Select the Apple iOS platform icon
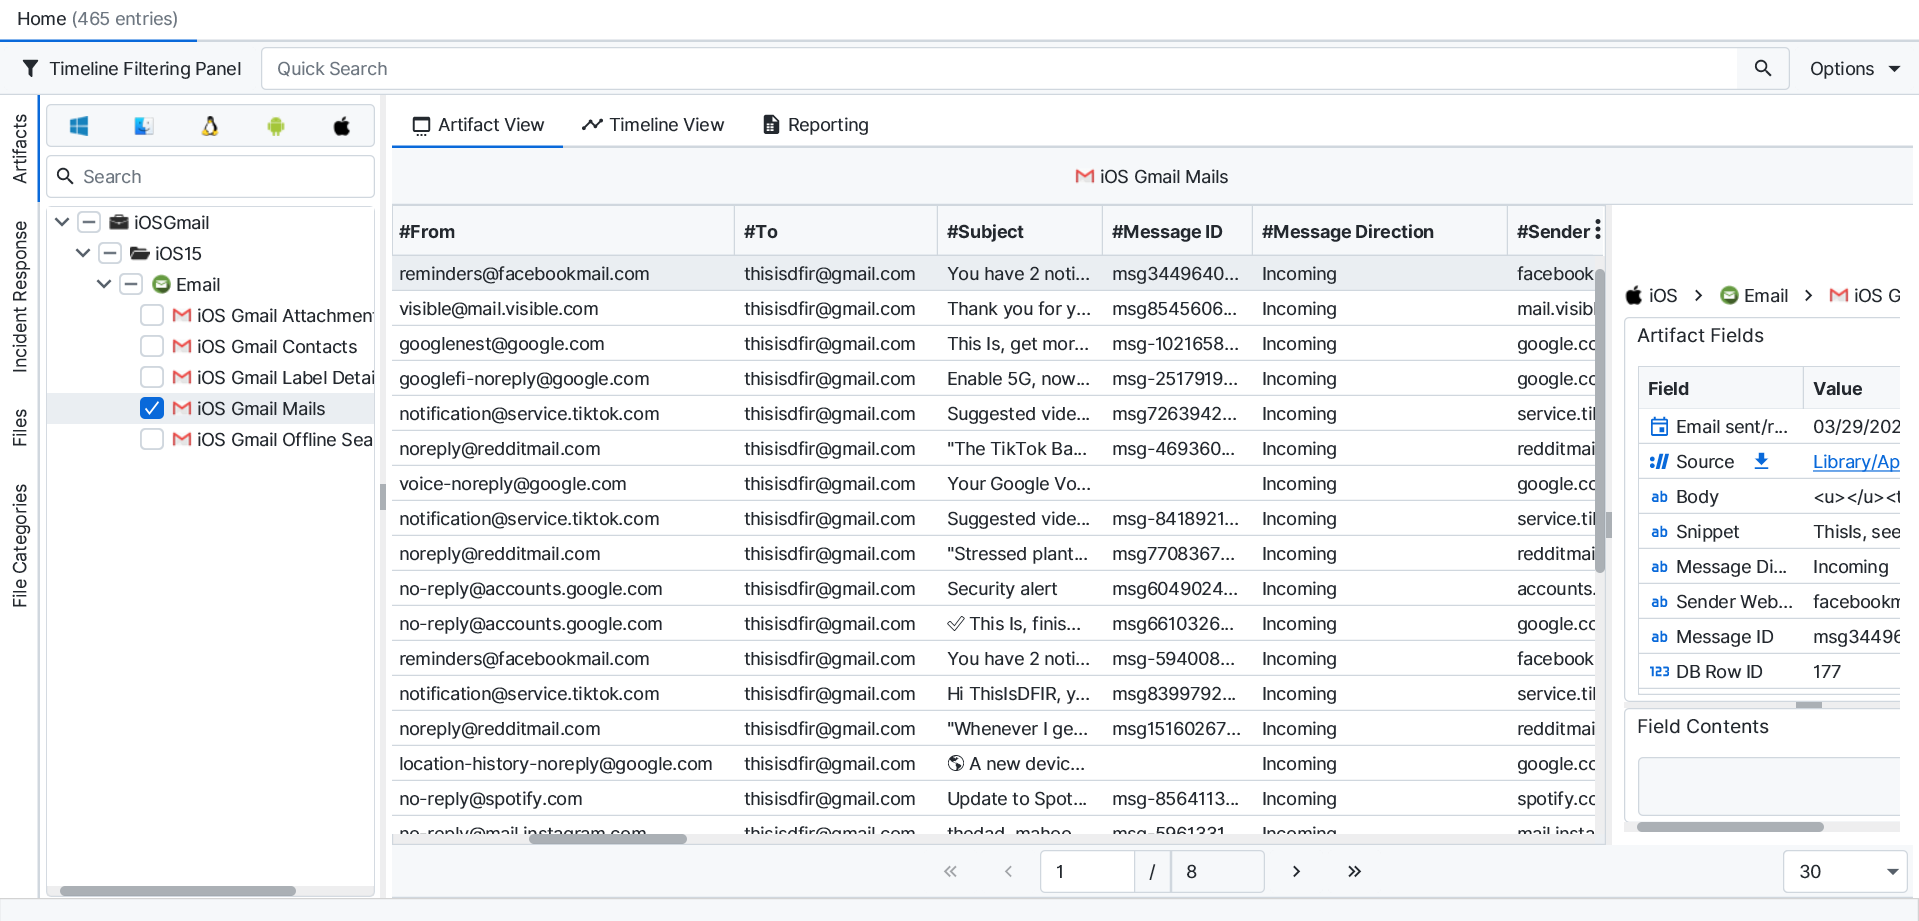1919x921 pixels. click(342, 126)
